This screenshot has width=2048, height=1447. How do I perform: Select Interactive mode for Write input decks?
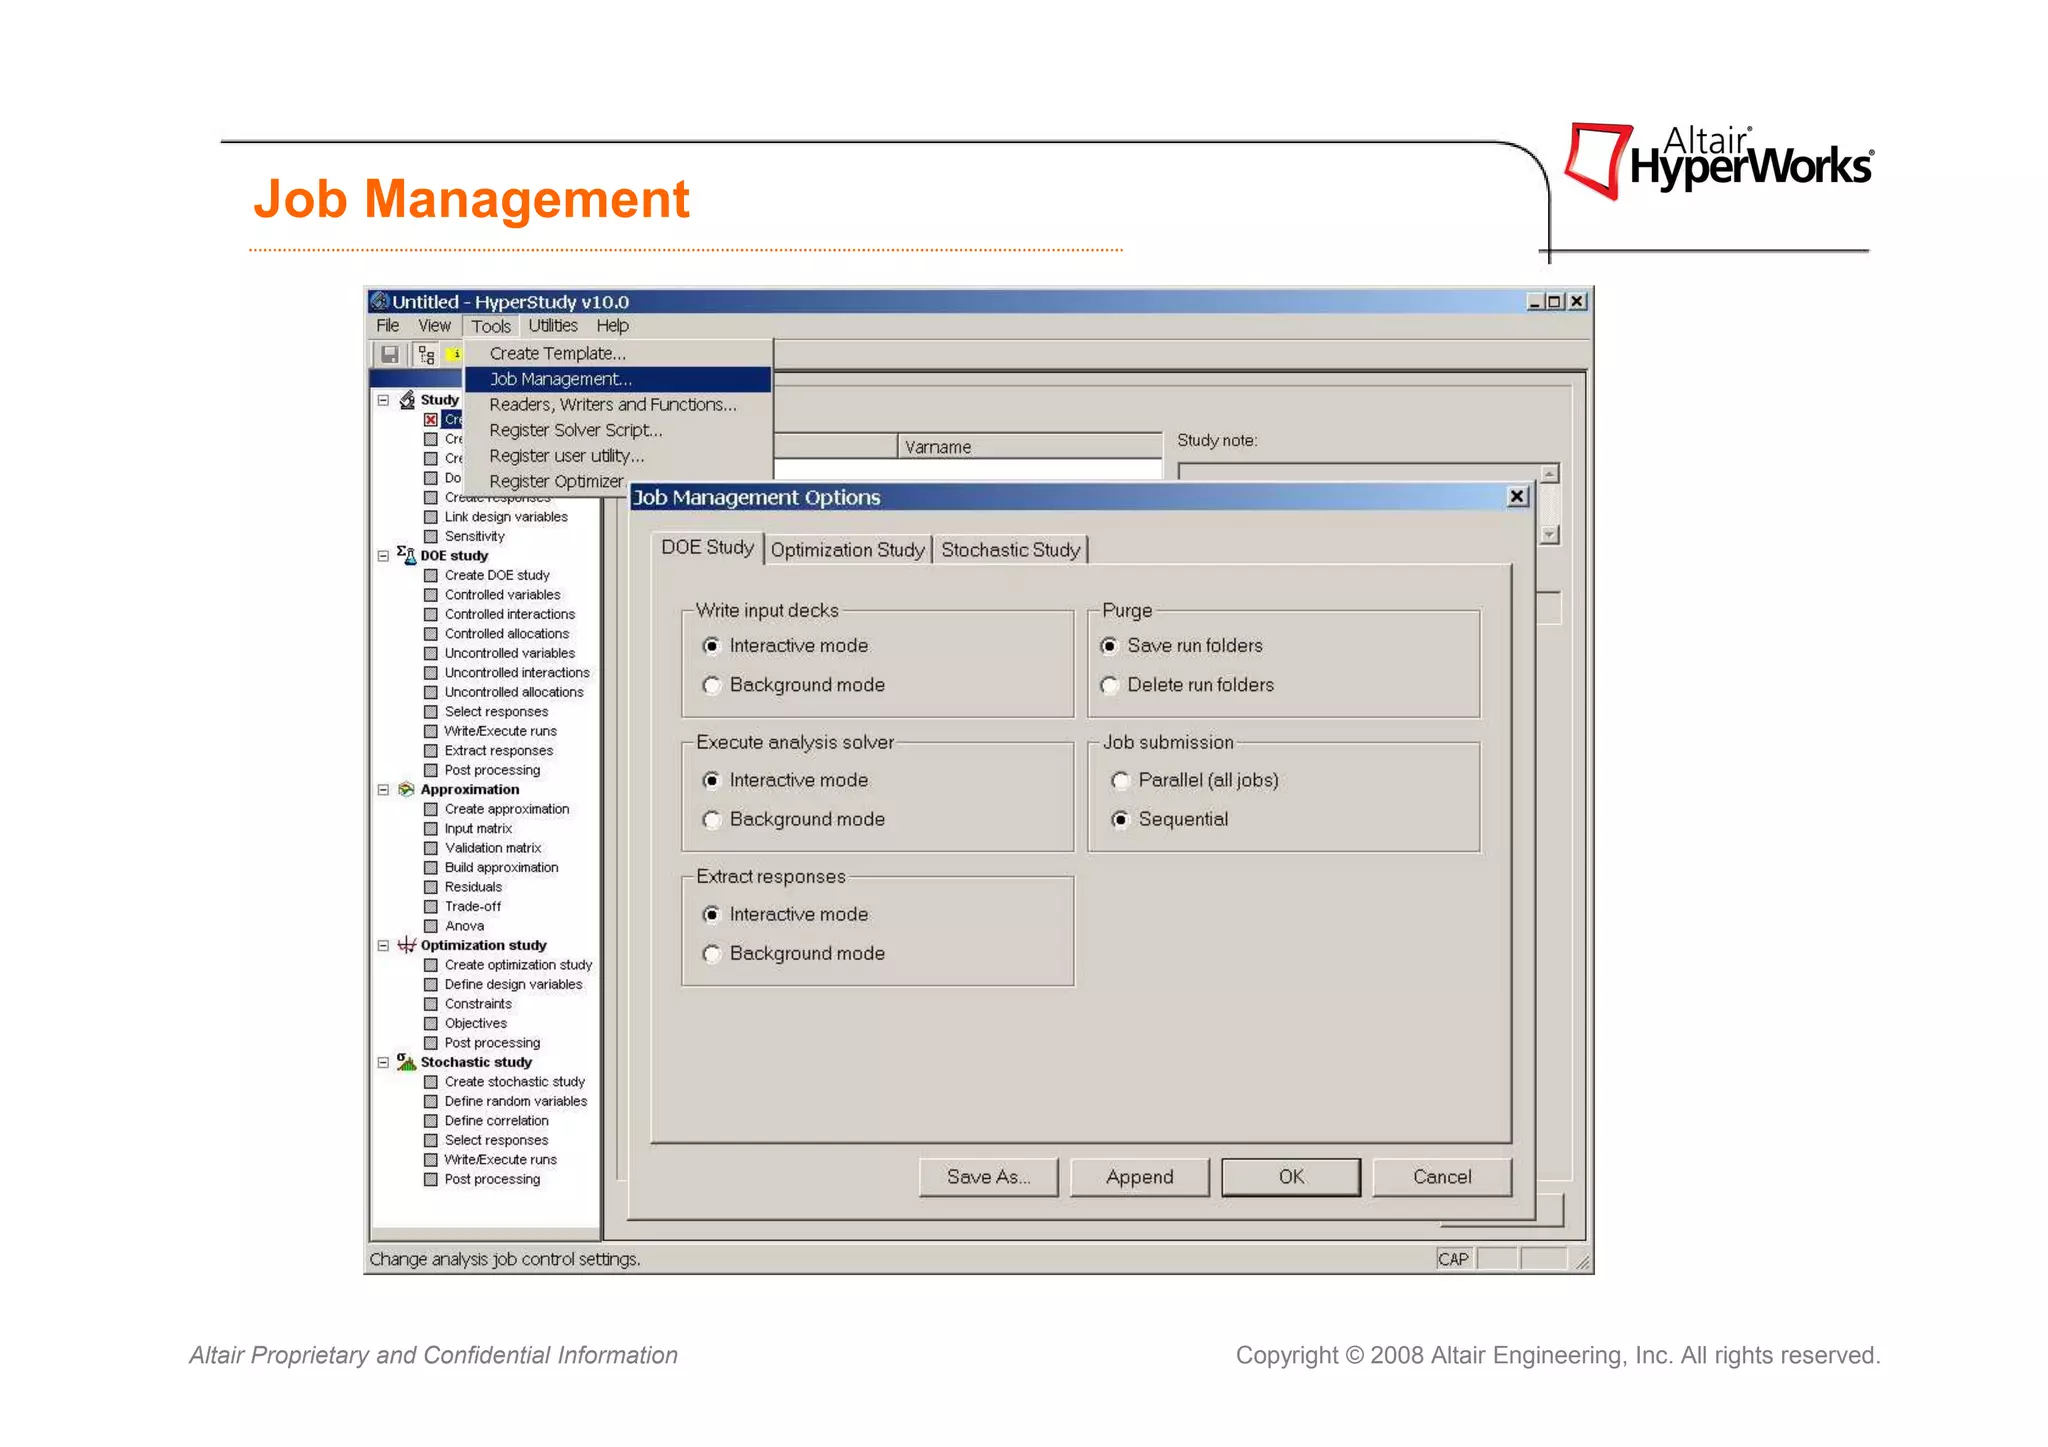click(712, 646)
